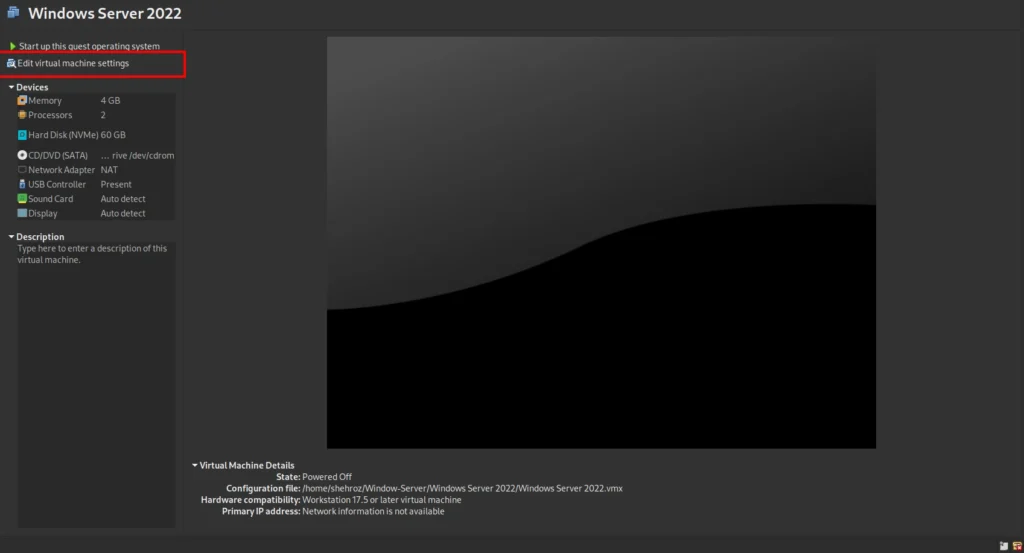Click the USB Controller icon
The height and width of the screenshot is (553, 1024).
22,184
